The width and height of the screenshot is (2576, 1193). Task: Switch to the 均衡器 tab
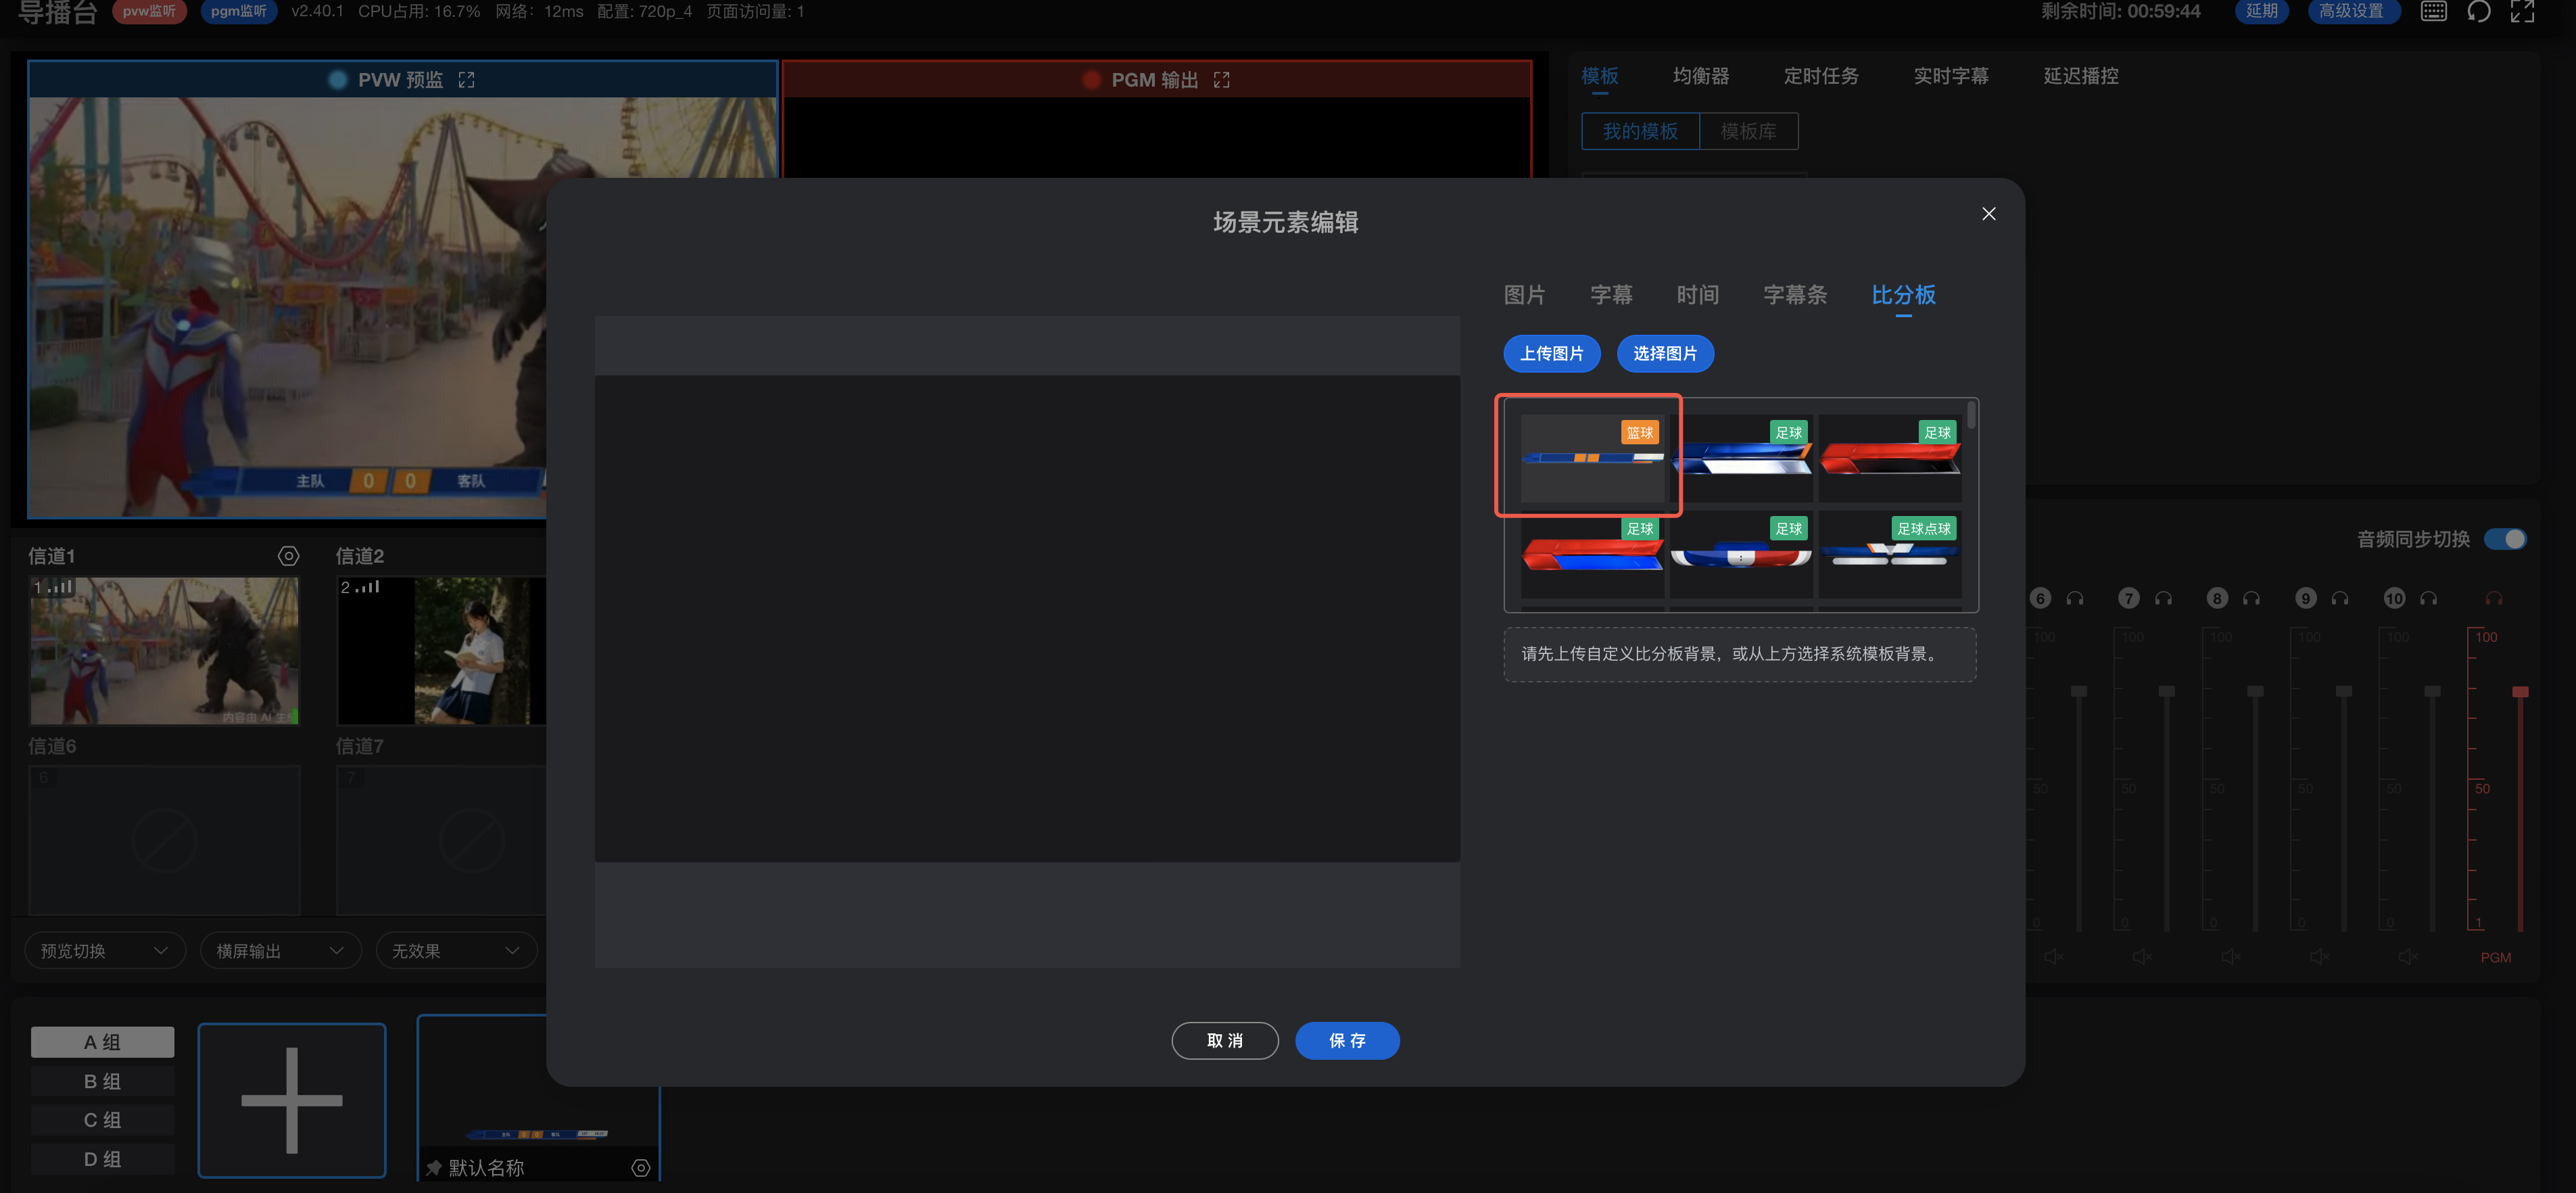1700,76
